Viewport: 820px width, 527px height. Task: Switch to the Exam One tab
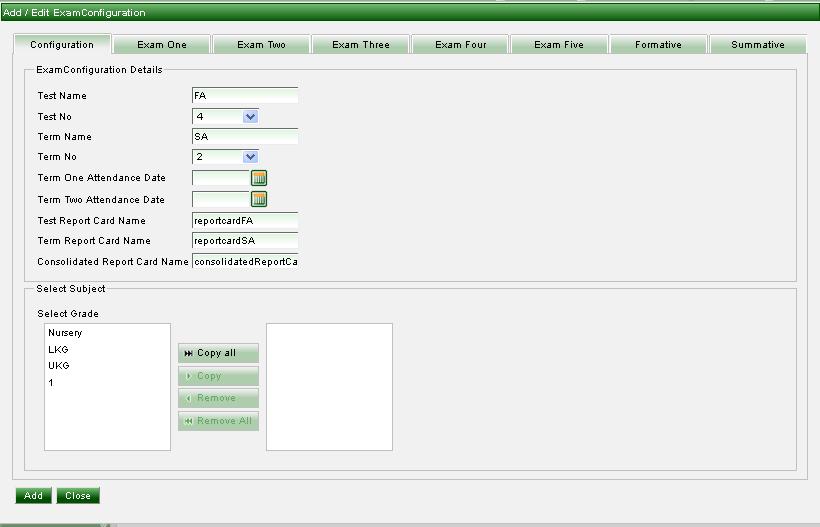[x=162, y=45]
